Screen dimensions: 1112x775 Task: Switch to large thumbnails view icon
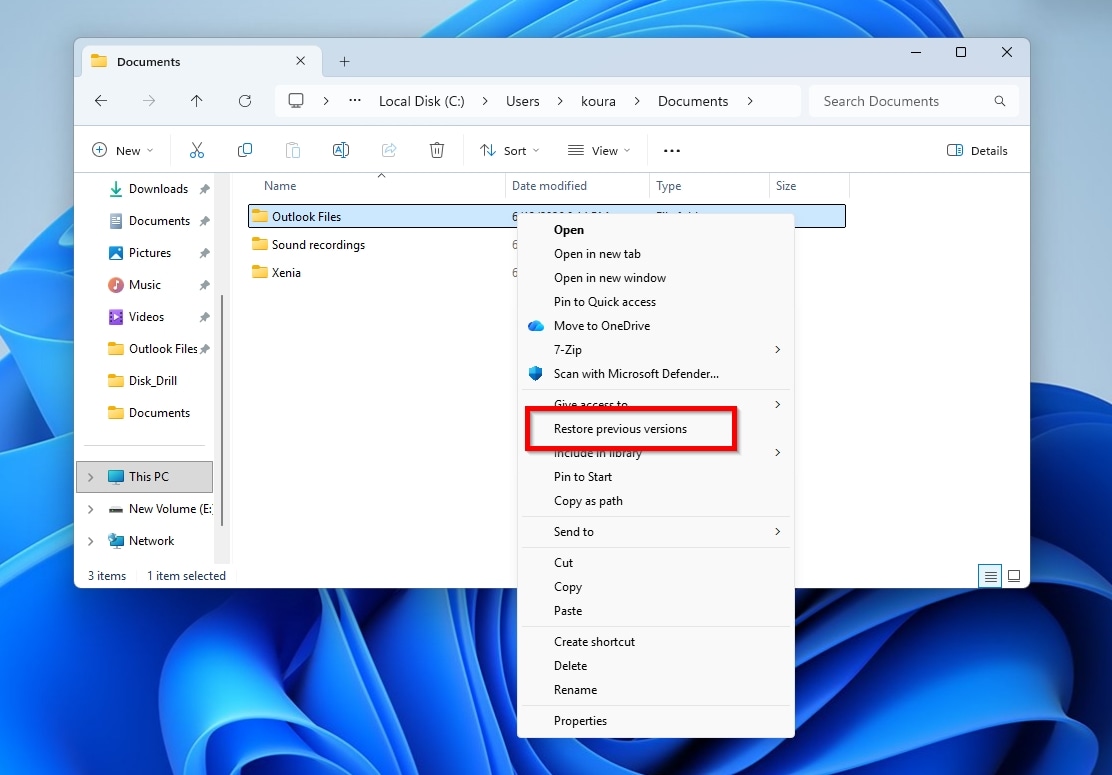click(x=1014, y=576)
